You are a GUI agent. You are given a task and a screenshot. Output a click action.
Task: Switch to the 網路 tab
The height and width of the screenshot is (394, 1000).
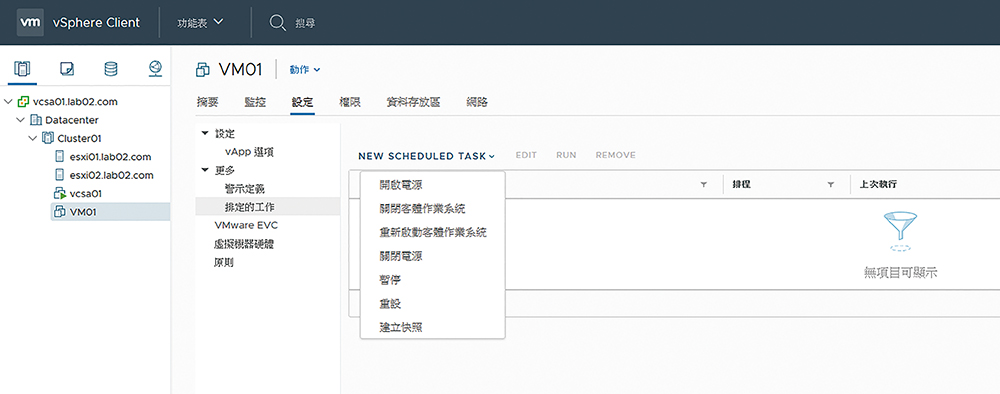click(477, 102)
